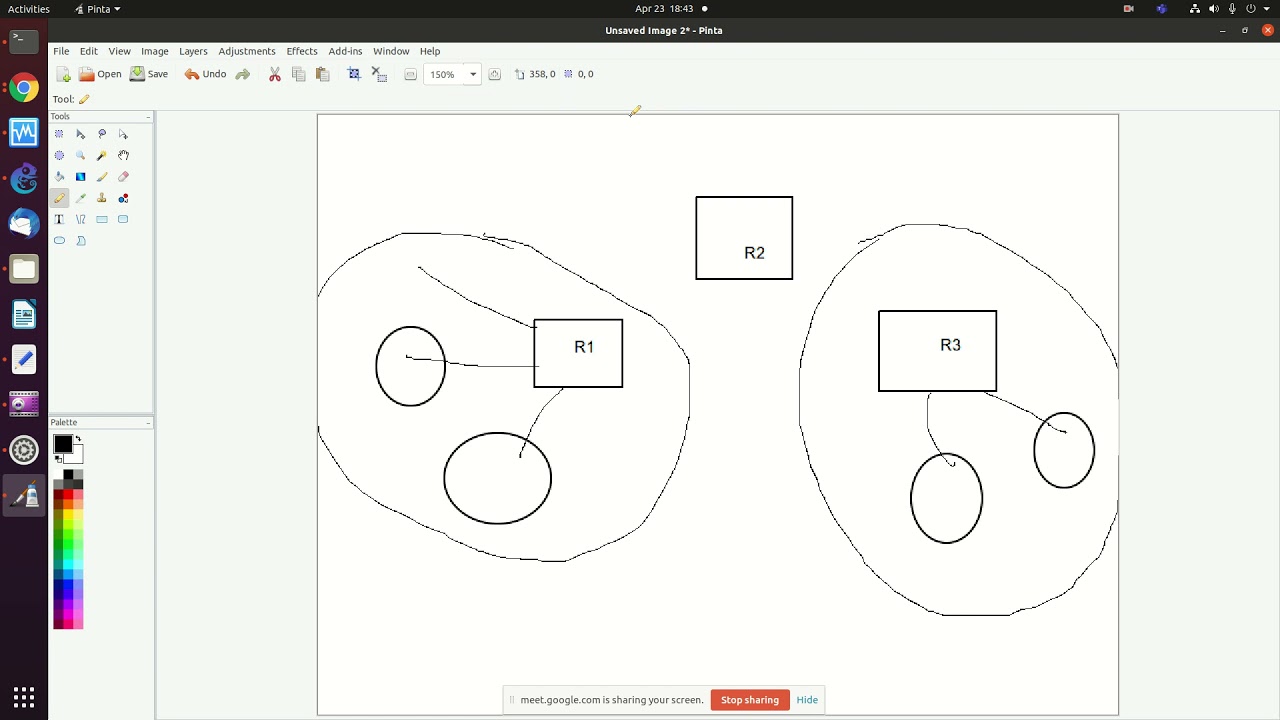Select the Ellipse Select tool
Viewport: 1280px width, 720px height.
59,155
